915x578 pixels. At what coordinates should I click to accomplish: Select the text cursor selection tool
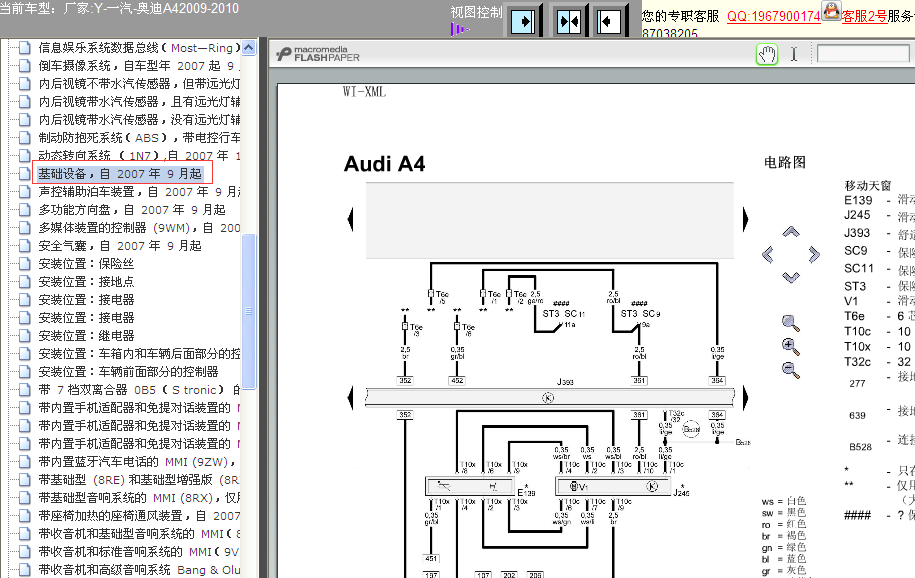[794, 54]
